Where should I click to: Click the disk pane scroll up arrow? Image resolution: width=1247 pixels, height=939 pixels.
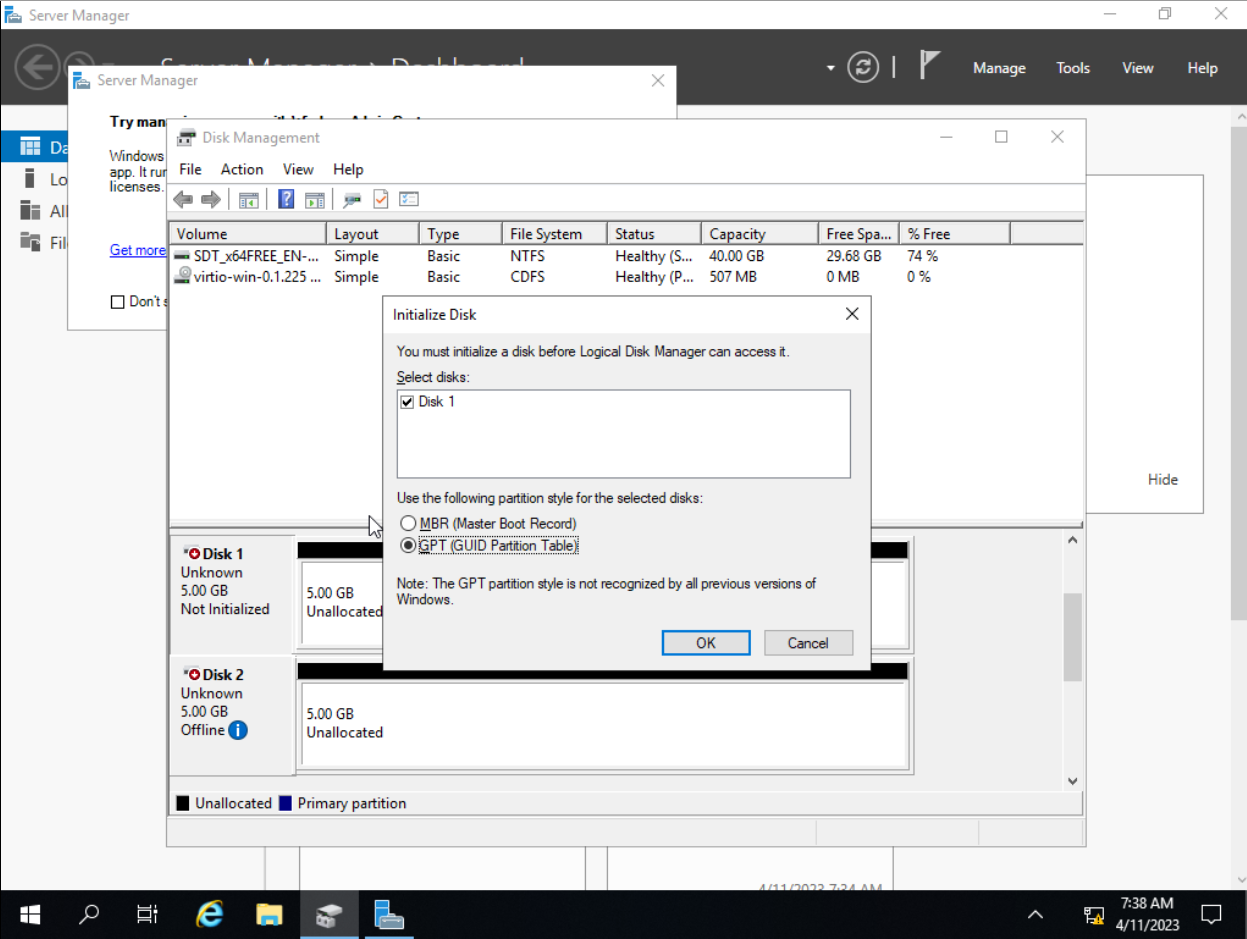[1072, 540]
